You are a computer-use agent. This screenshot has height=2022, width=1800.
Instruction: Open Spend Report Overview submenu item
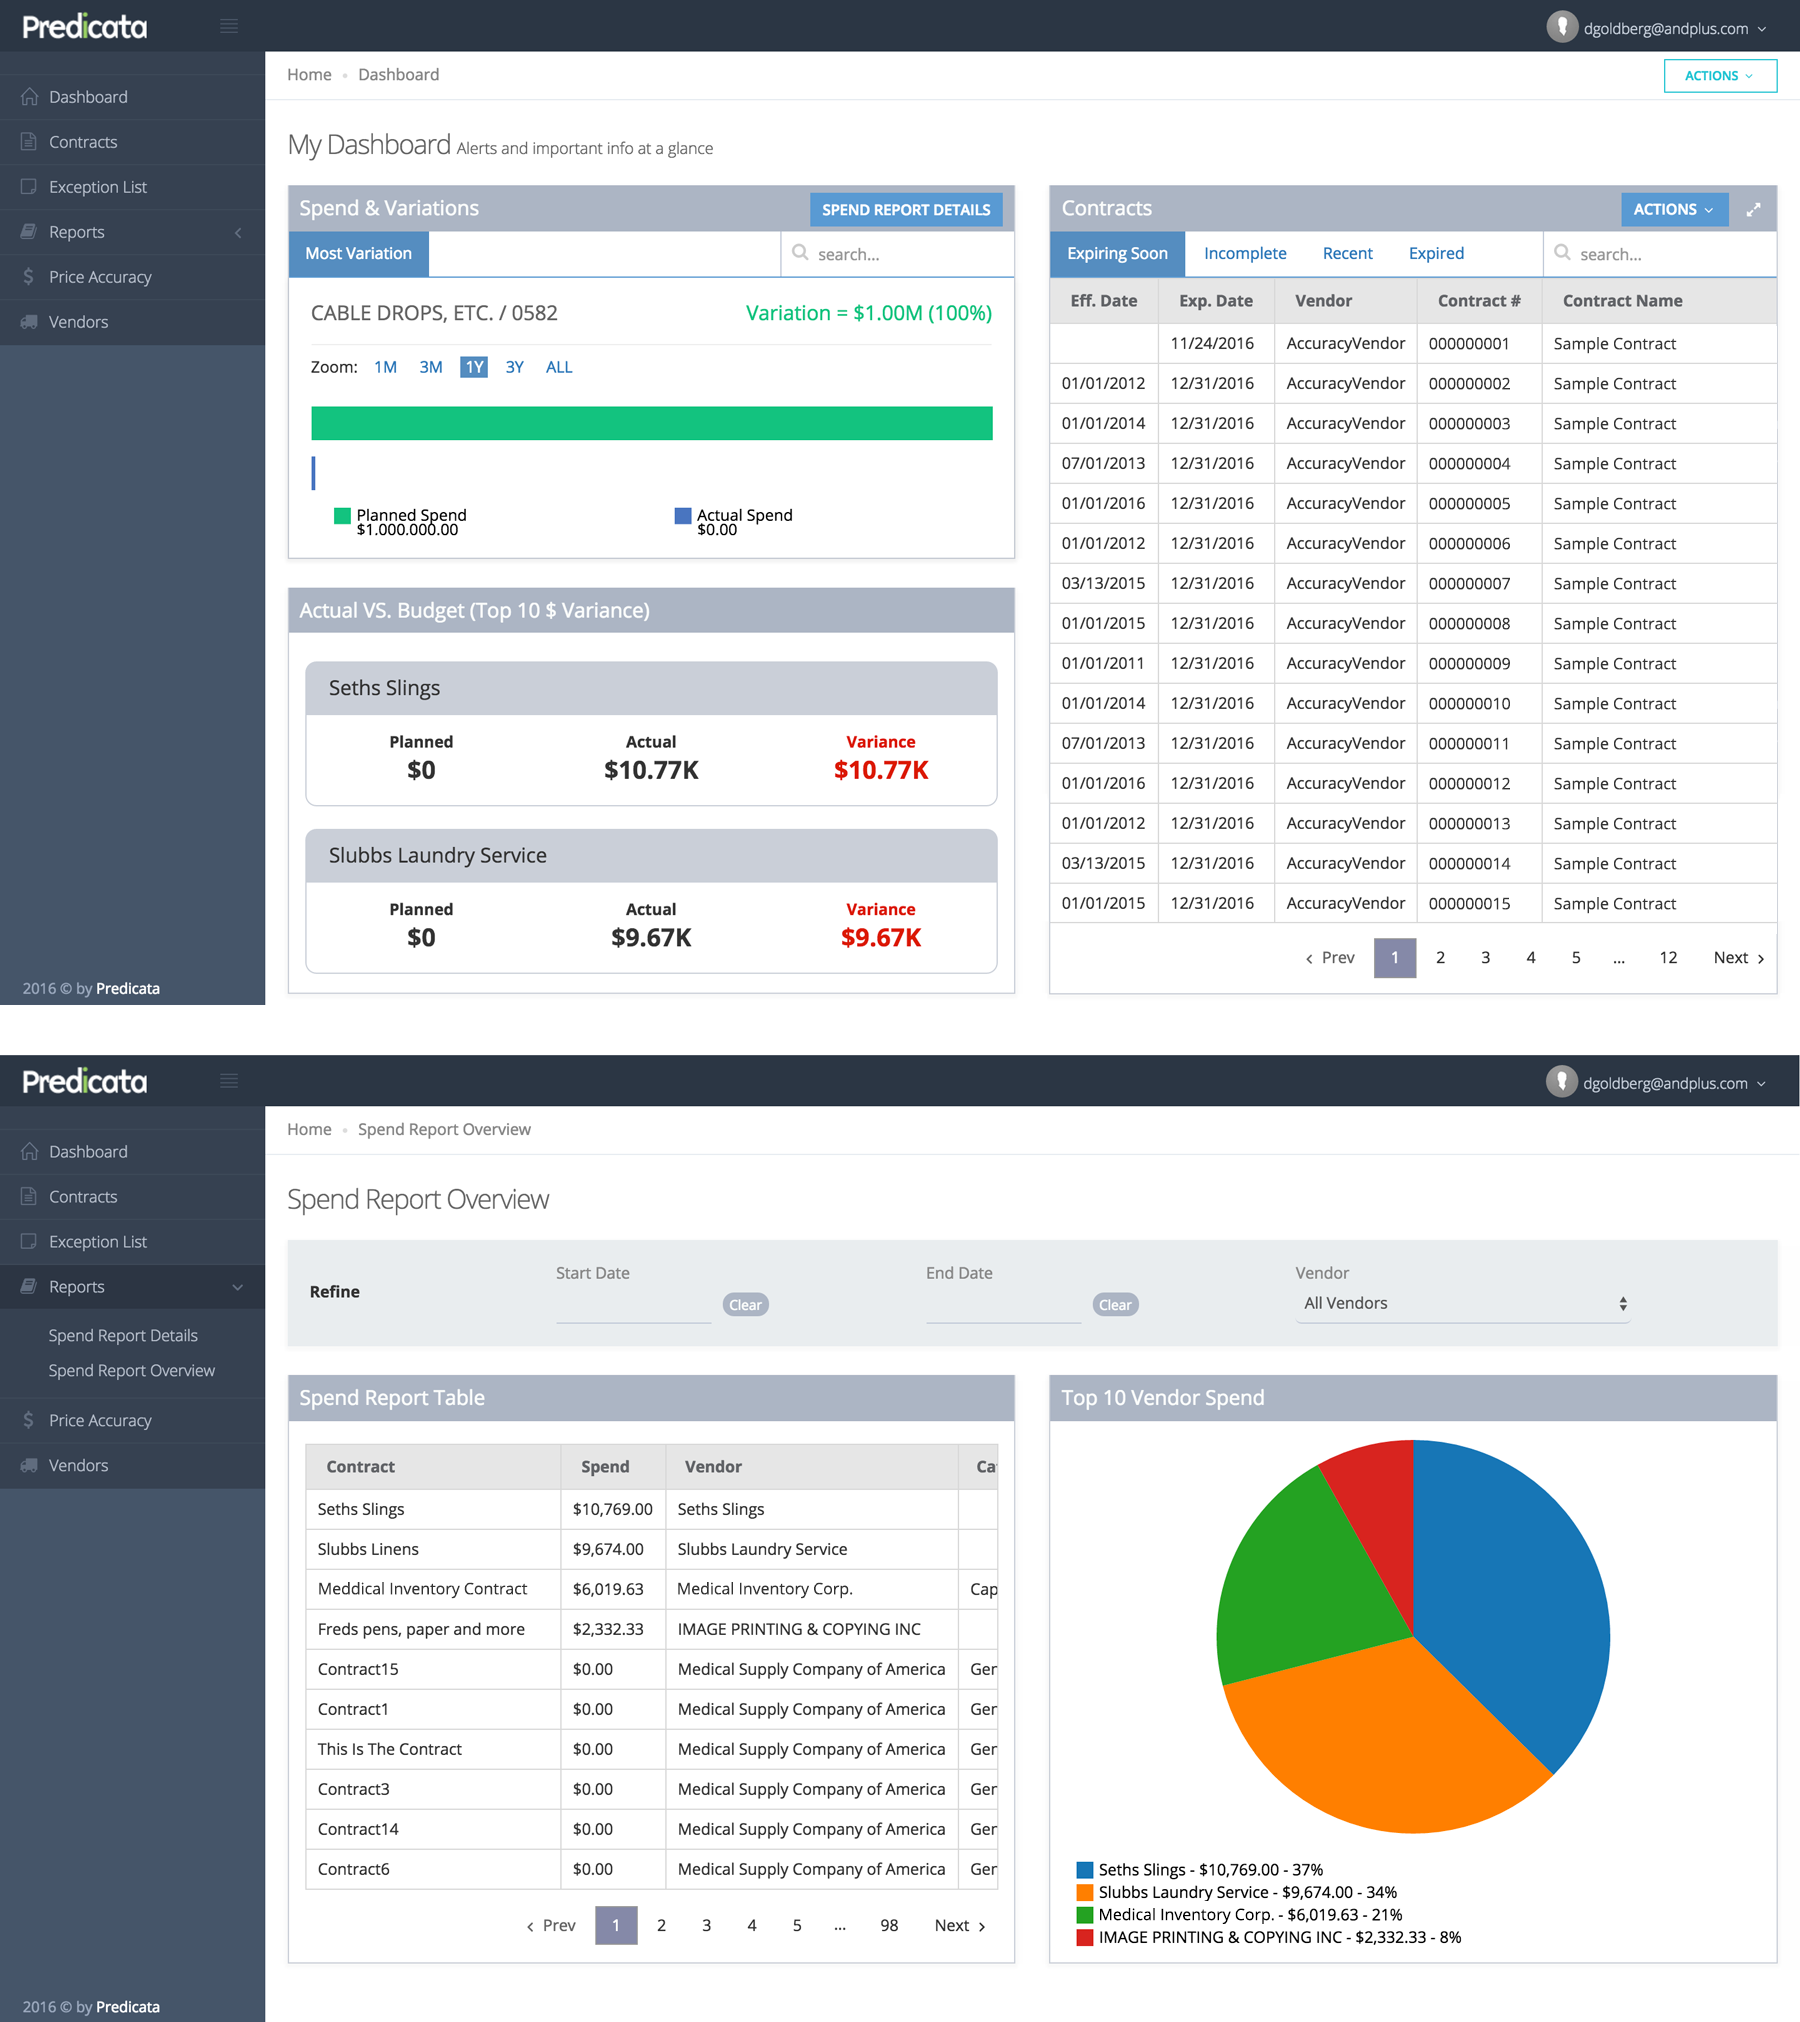pyautogui.click(x=132, y=1371)
